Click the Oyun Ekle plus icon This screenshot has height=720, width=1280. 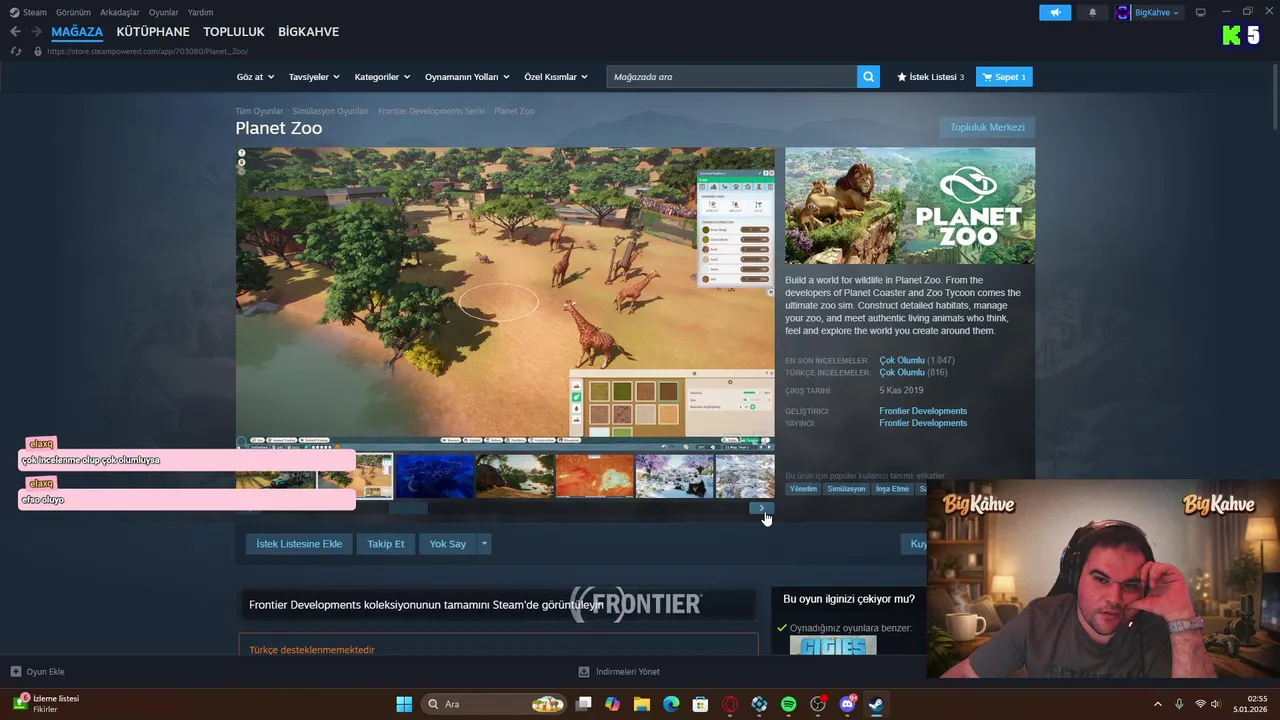coord(15,672)
